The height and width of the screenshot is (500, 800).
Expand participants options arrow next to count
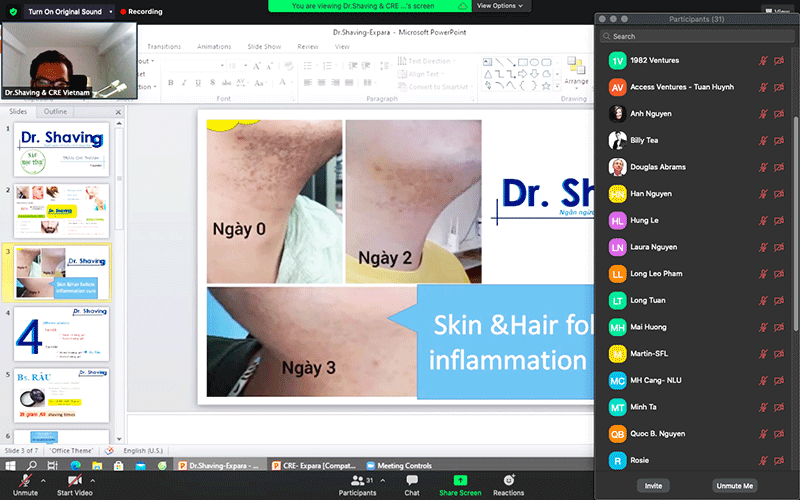point(383,481)
